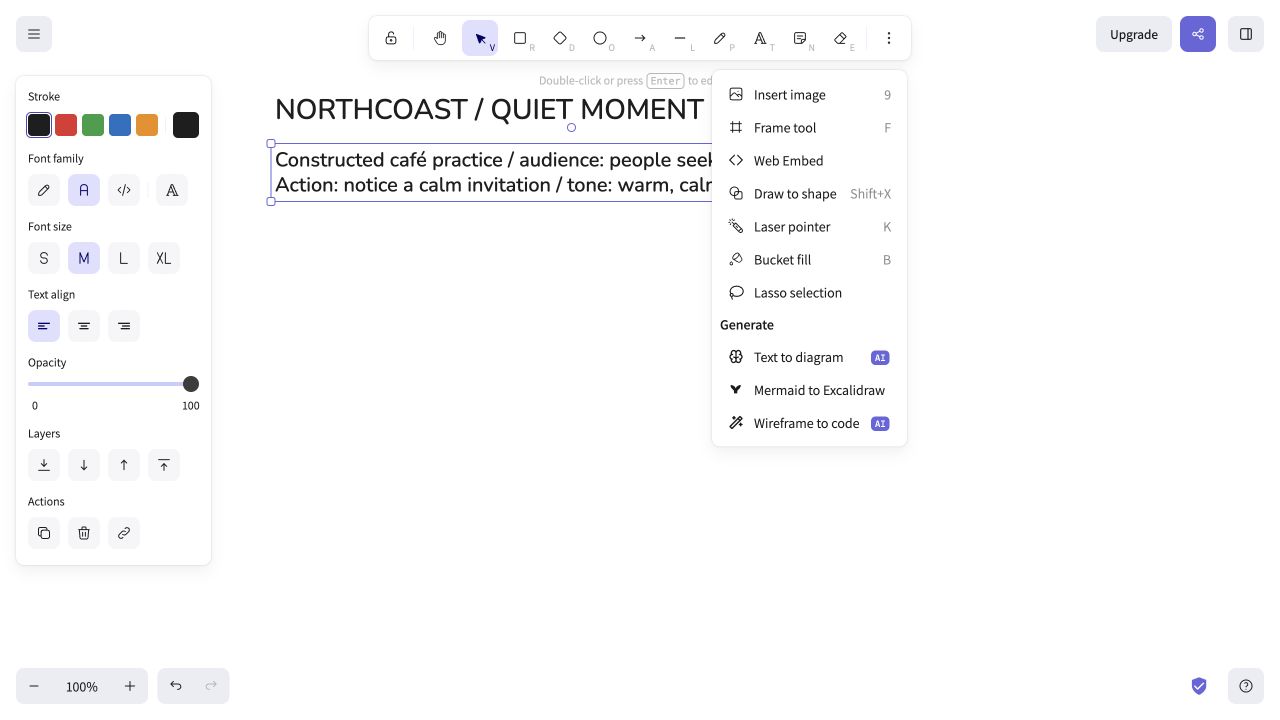Open the share collaboration dialog
The image size is (1280, 720).
pyautogui.click(x=1198, y=34)
